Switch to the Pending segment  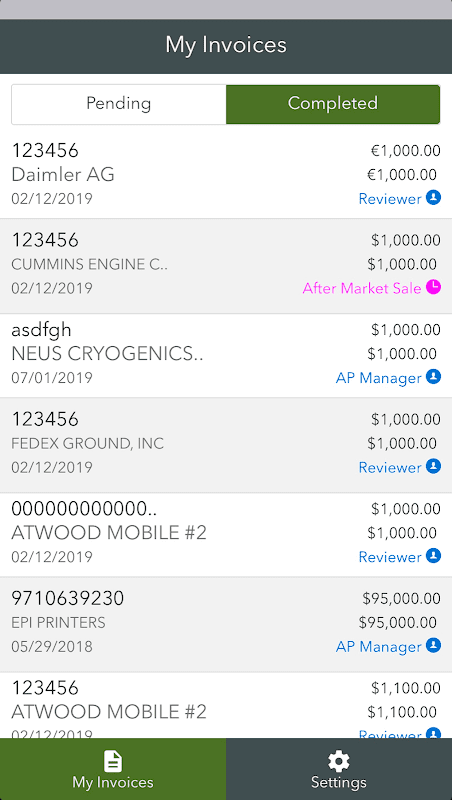click(x=119, y=104)
